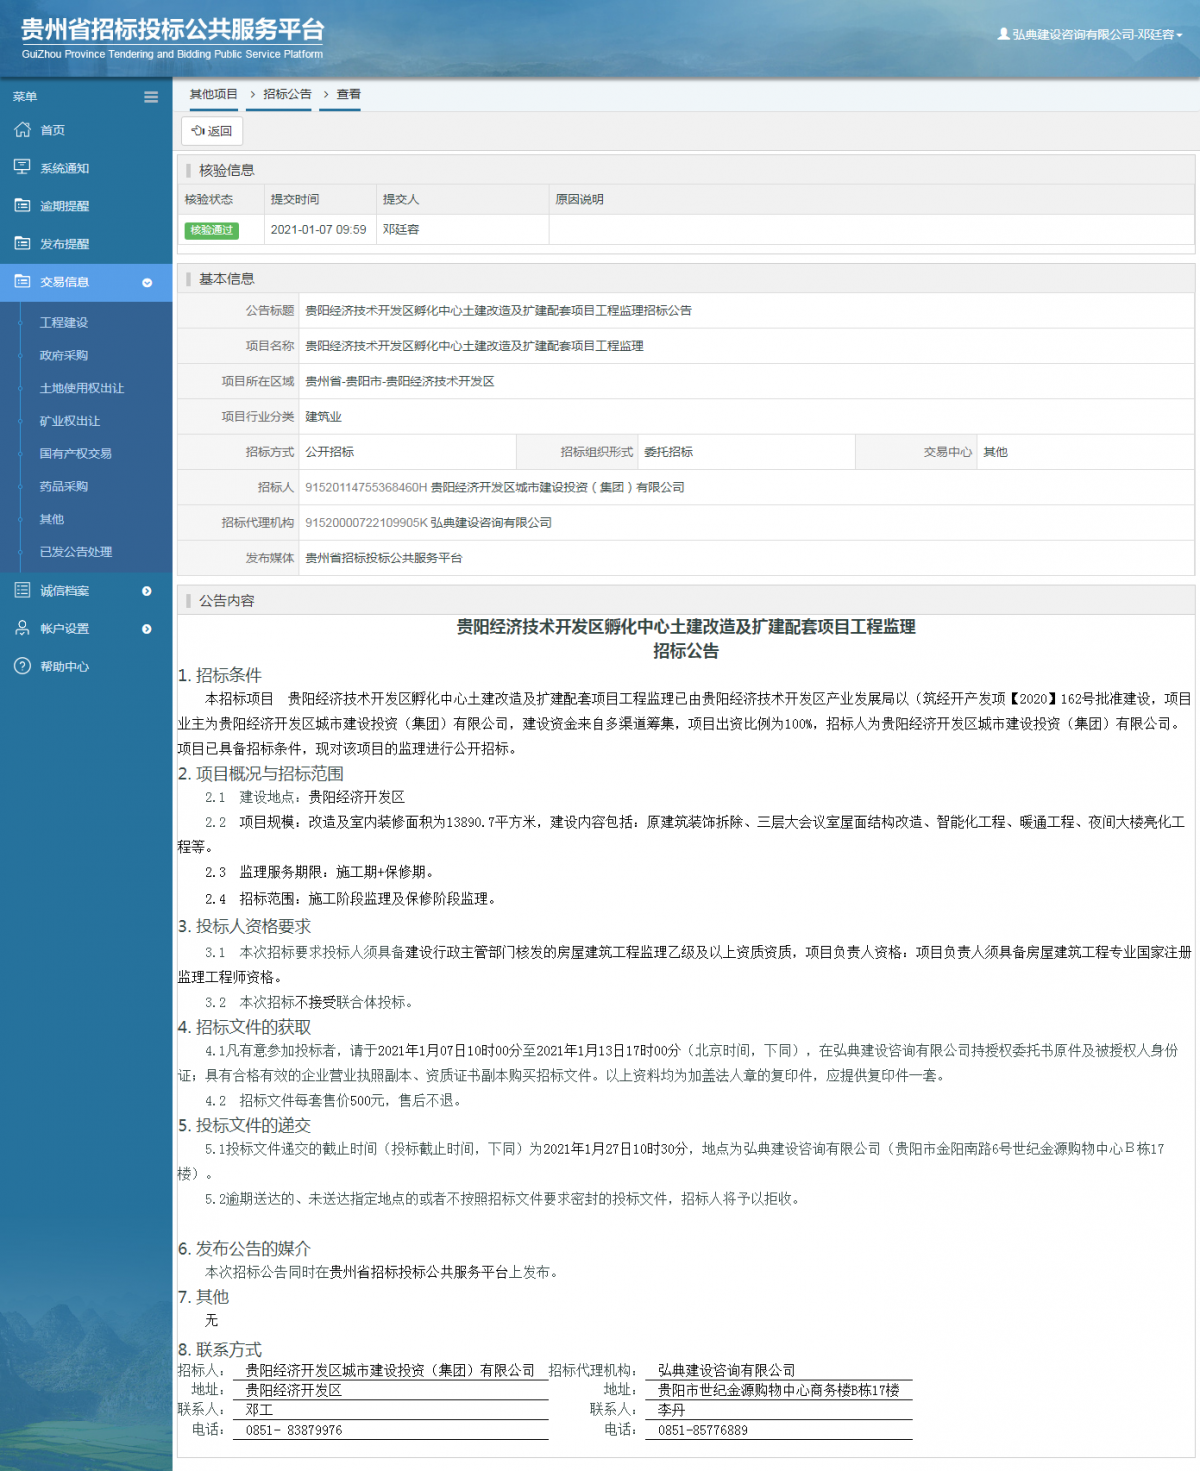The width and height of the screenshot is (1200, 1471).
Task: Click 招标公告 breadcrumb link
Action: tap(287, 94)
